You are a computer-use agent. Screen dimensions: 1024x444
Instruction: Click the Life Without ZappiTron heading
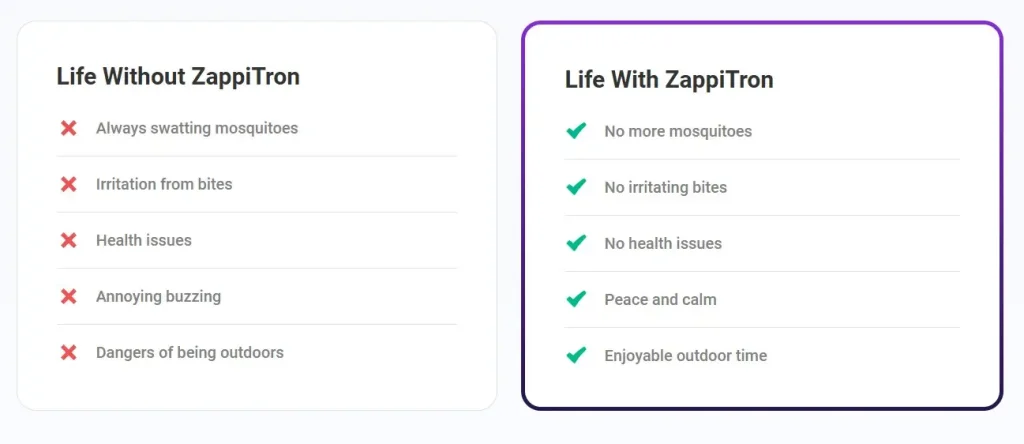[x=178, y=76]
